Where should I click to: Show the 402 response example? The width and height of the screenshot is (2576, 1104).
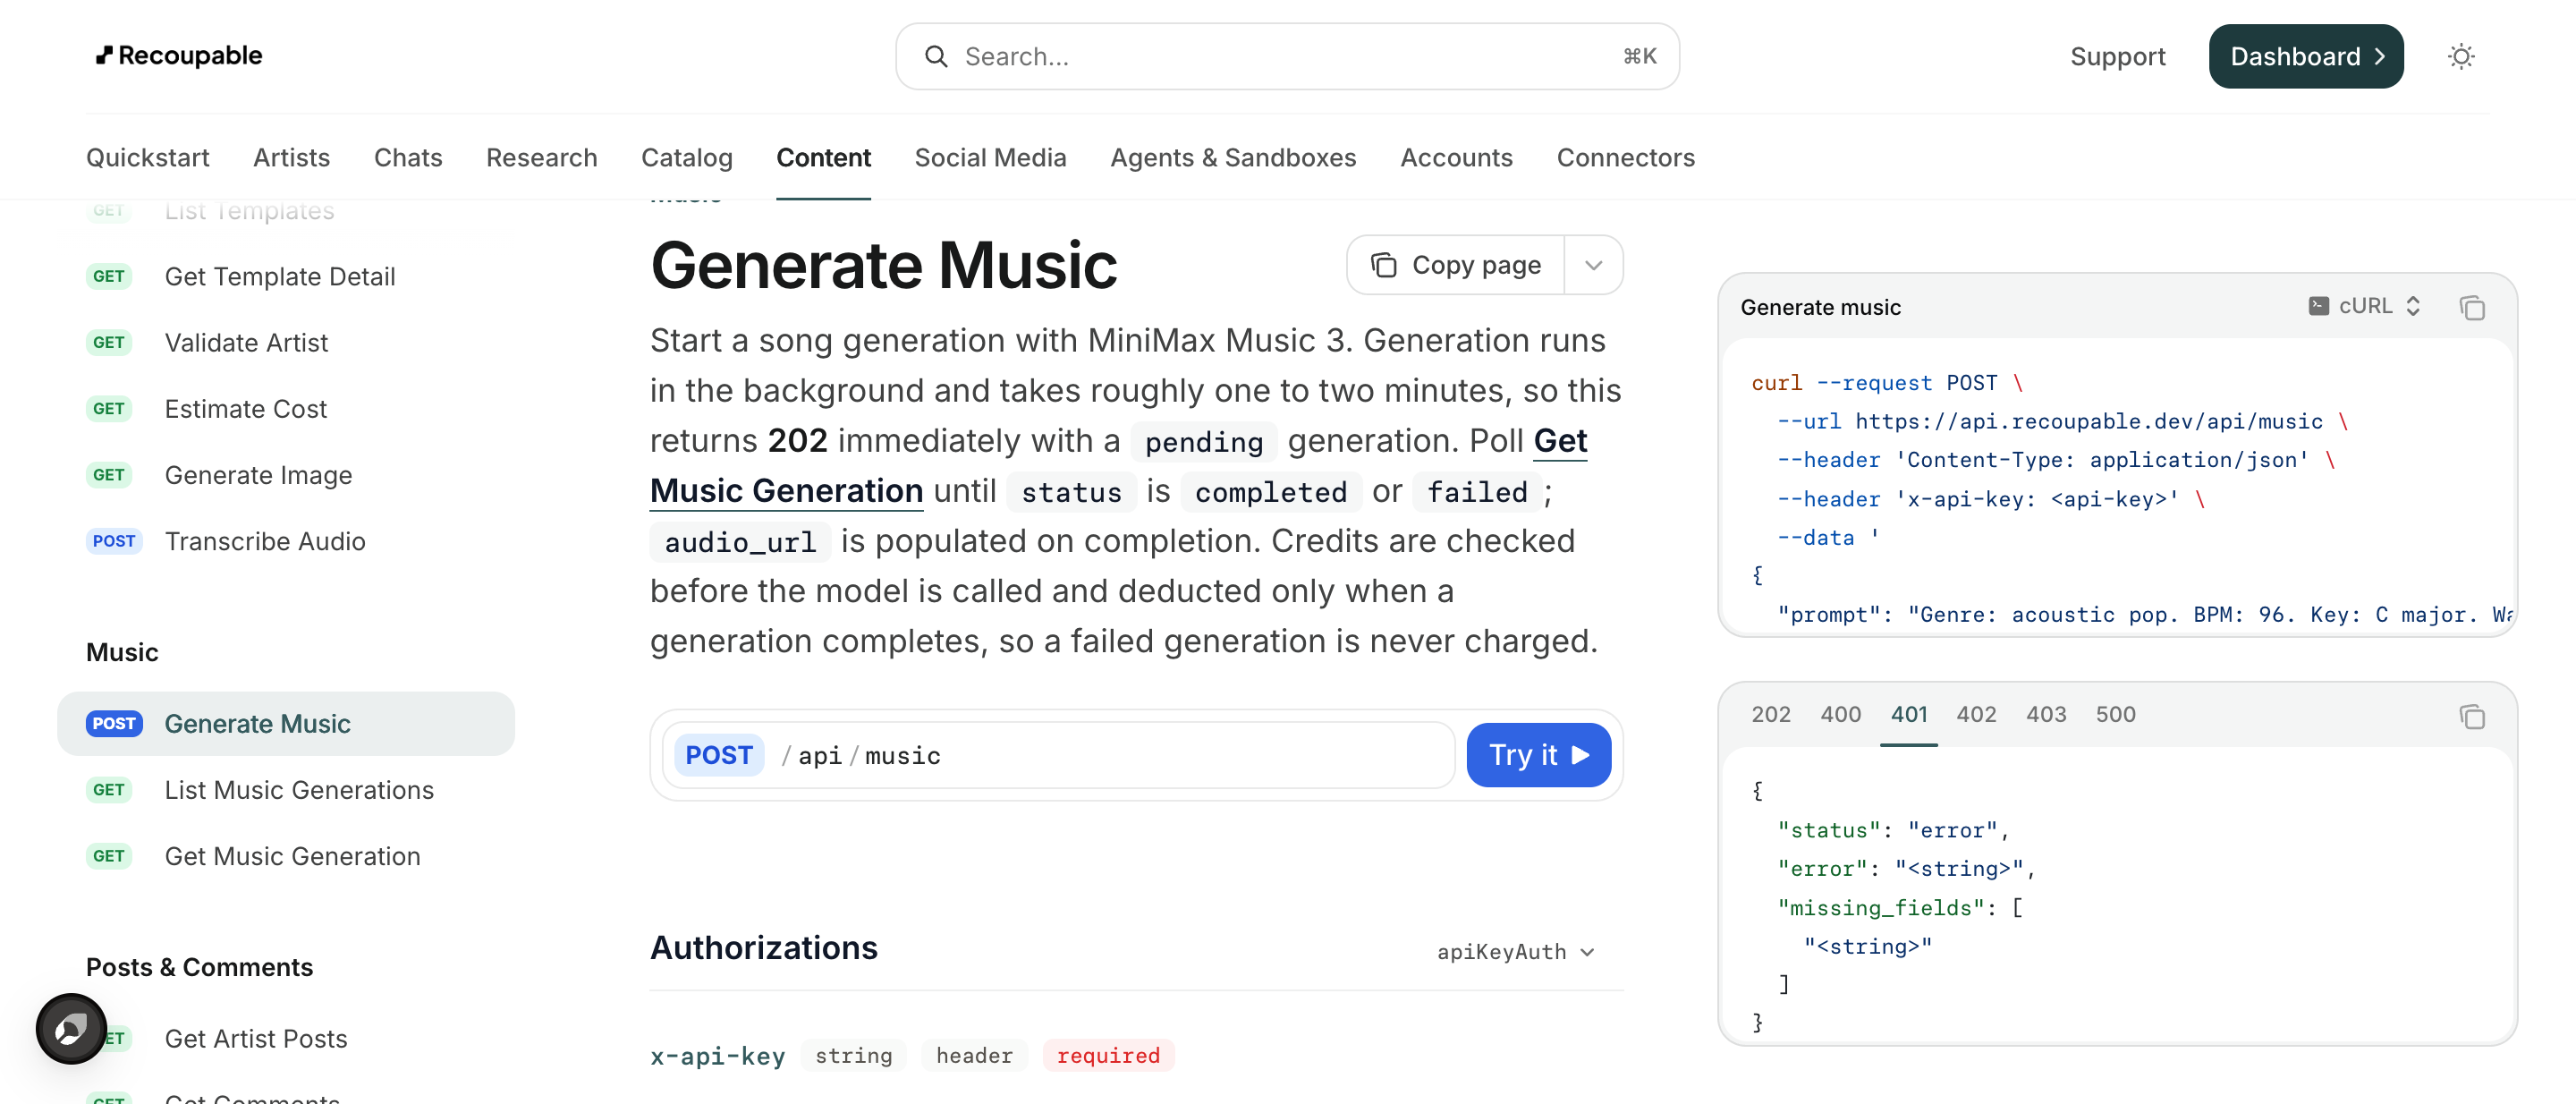click(1976, 715)
